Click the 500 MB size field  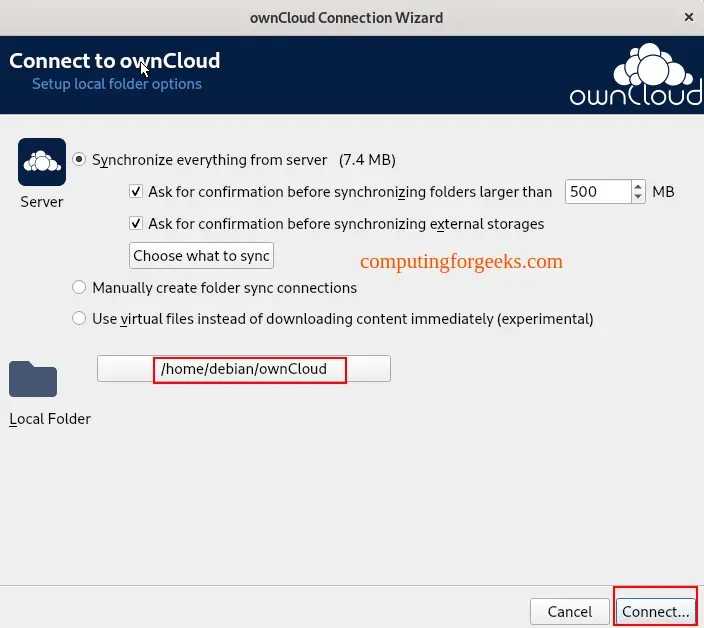point(598,192)
